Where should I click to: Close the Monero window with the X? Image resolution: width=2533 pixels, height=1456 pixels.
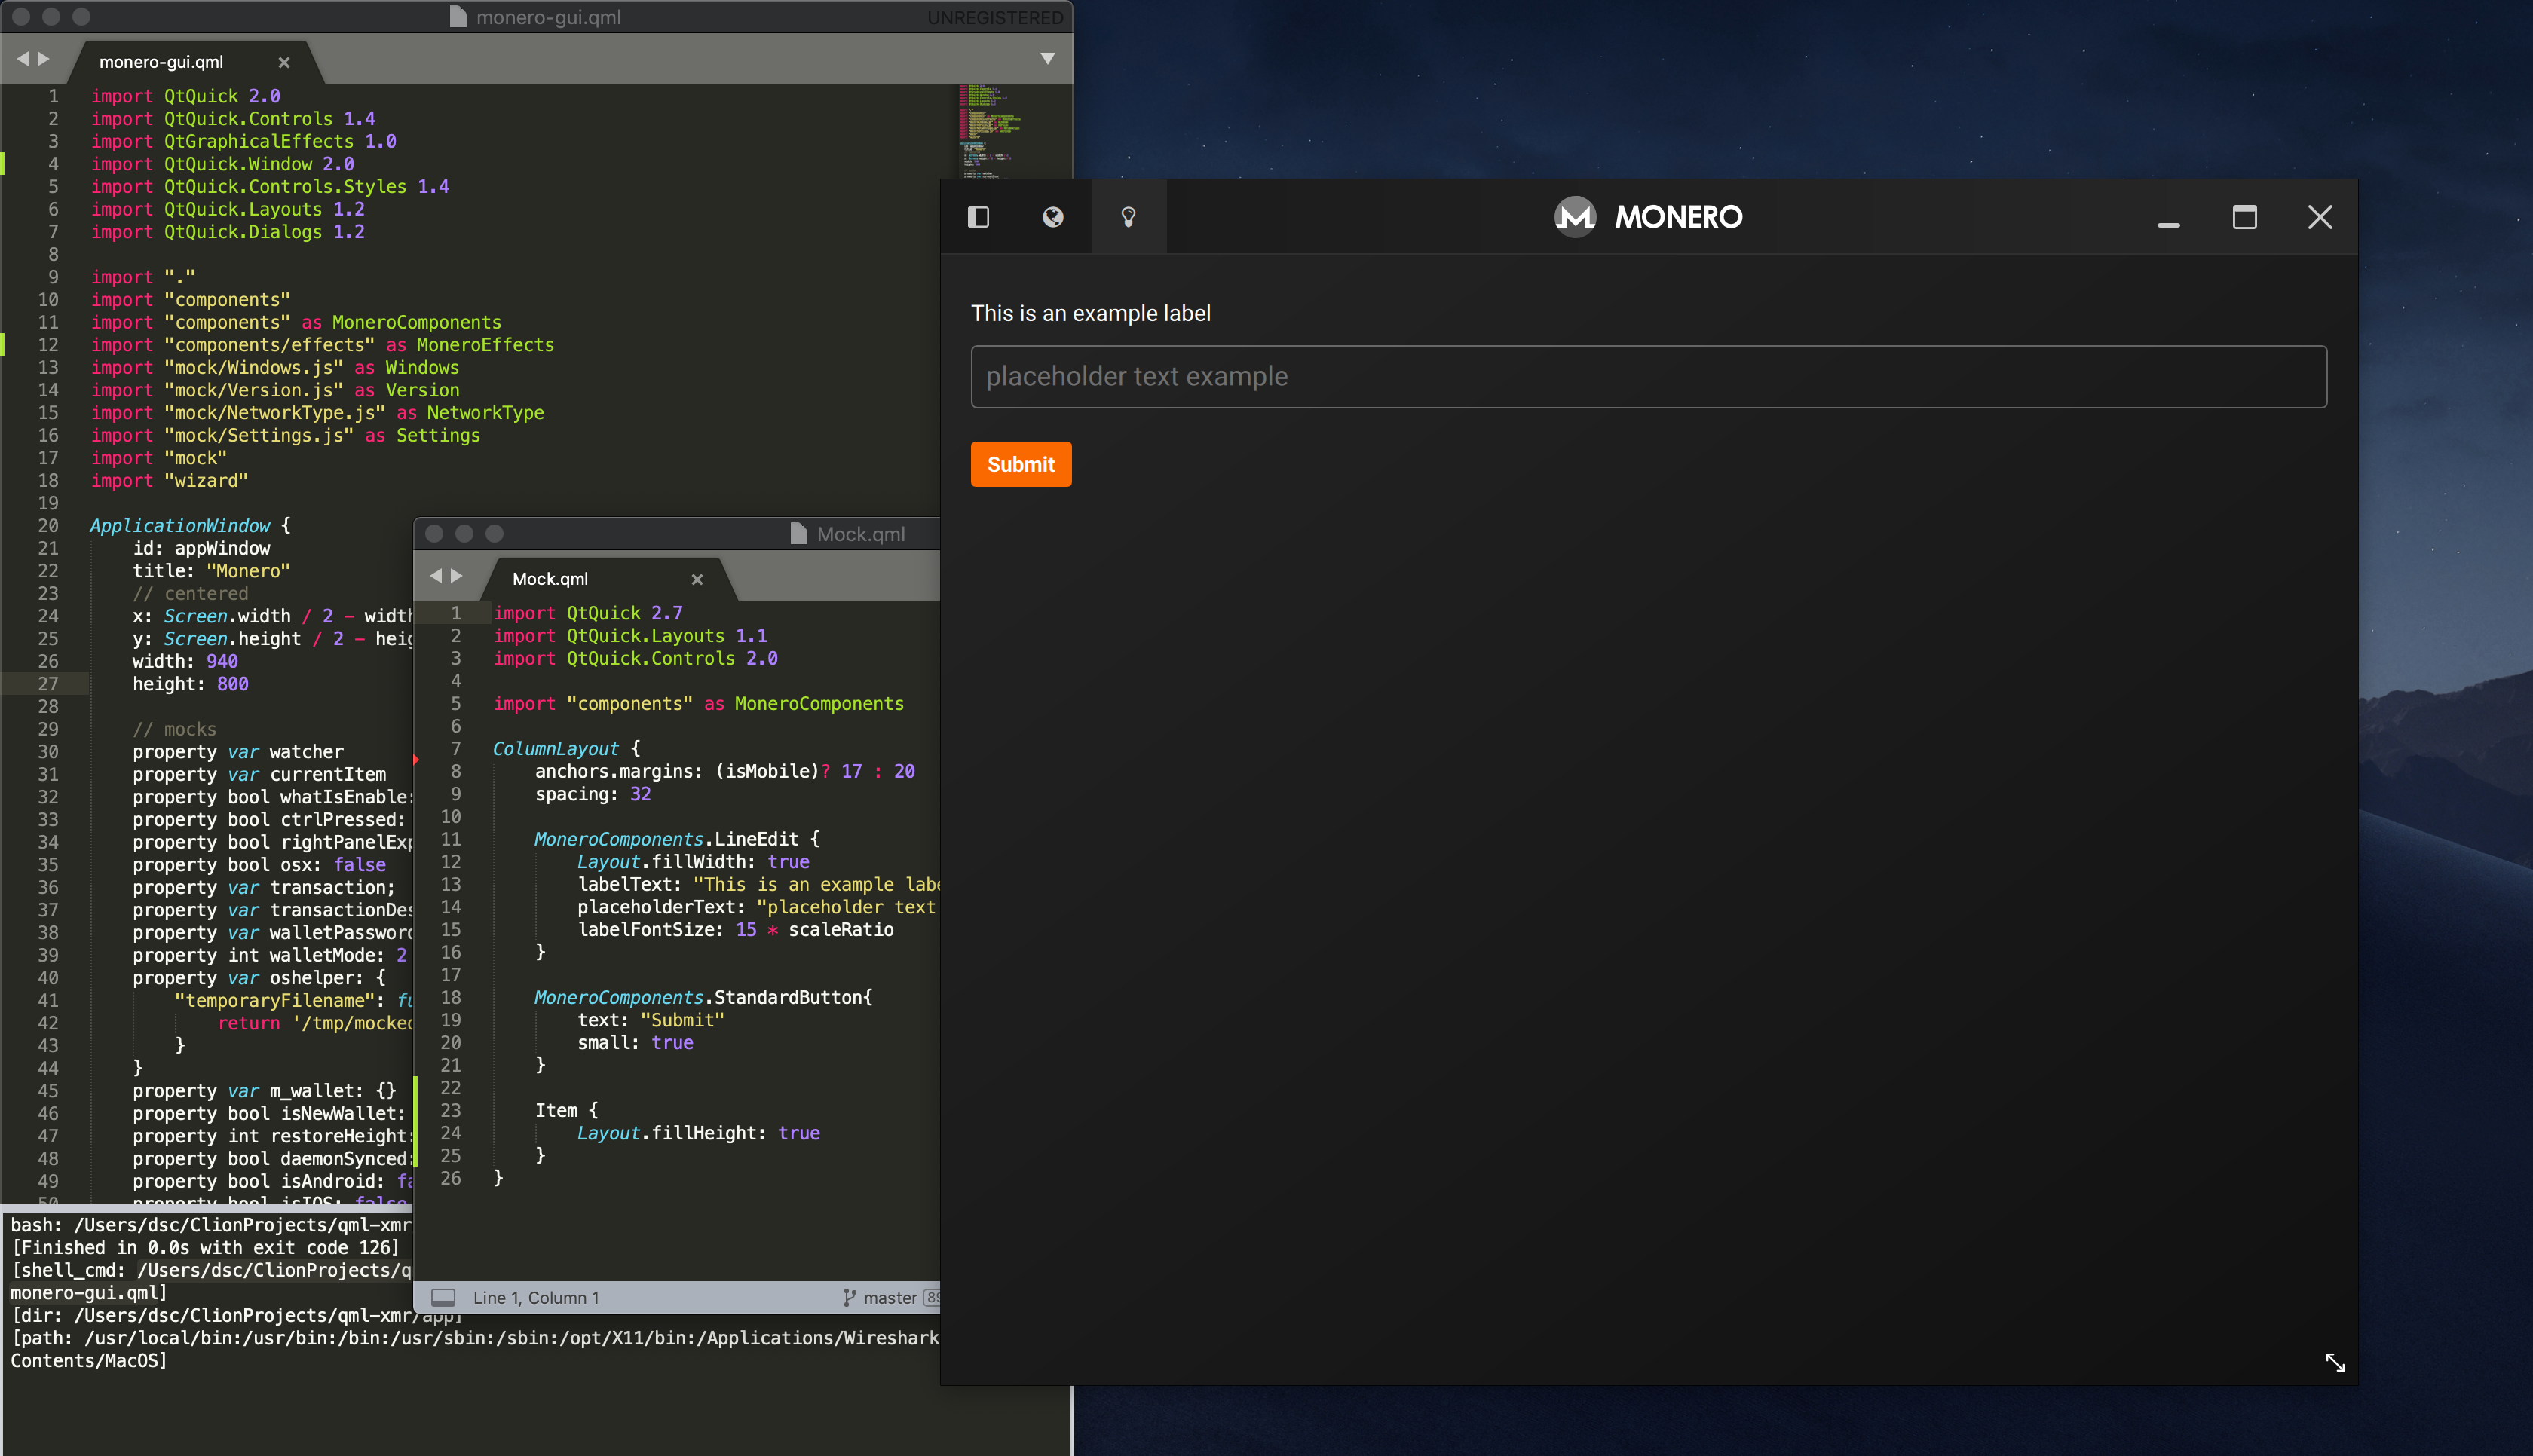(2320, 217)
